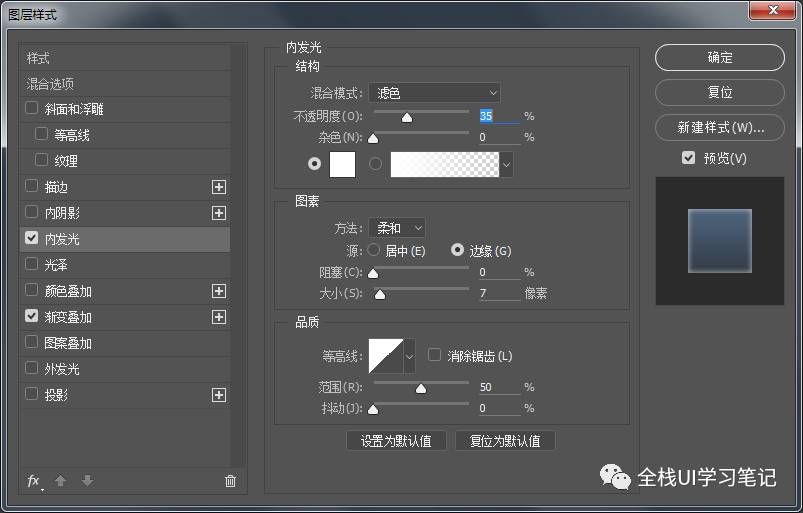
Task: Select the 内发光 row label
Action: 62,239
